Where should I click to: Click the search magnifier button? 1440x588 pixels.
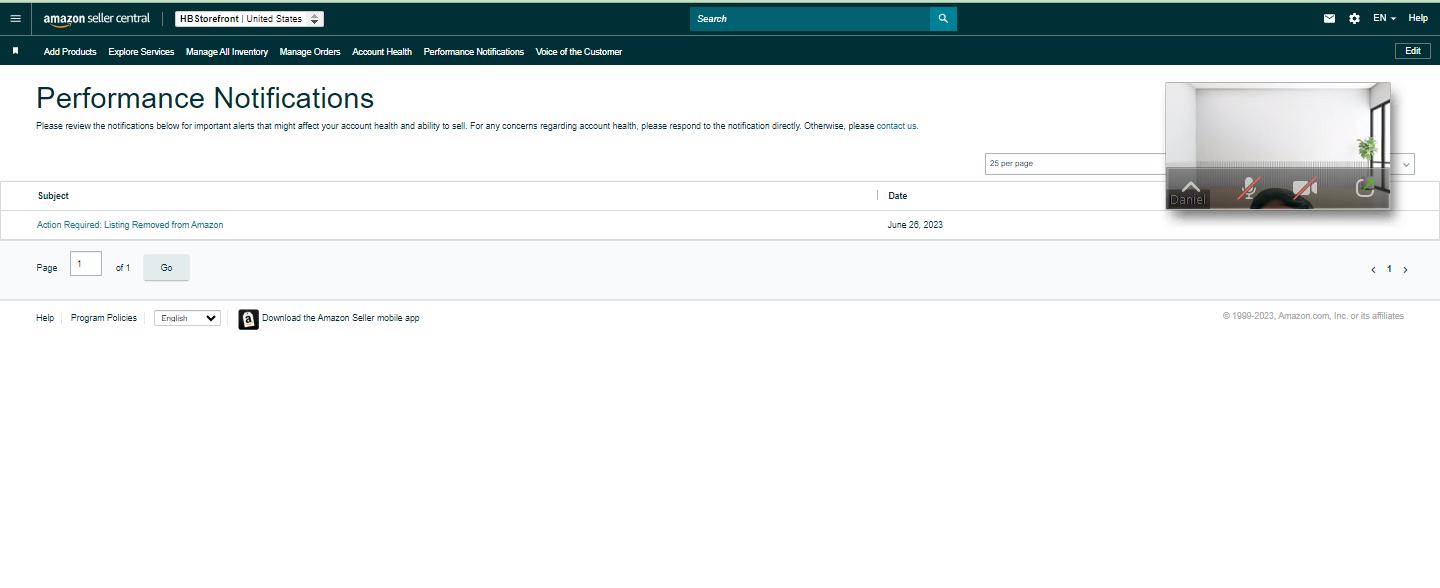tap(943, 19)
